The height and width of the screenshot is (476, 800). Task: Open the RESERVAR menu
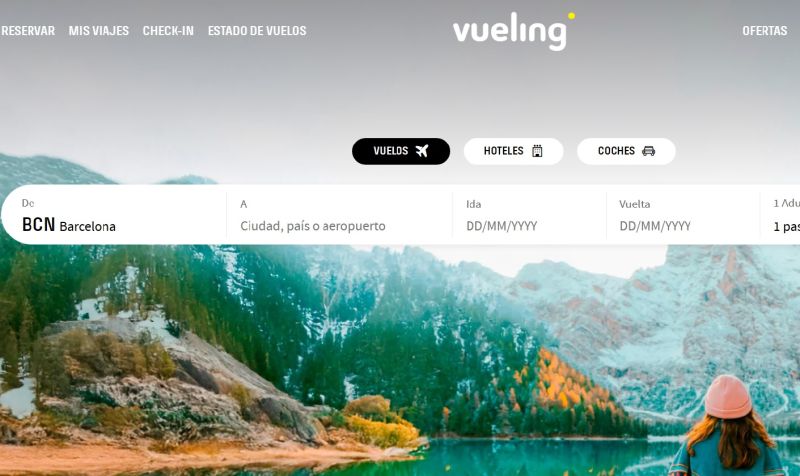pos(28,31)
